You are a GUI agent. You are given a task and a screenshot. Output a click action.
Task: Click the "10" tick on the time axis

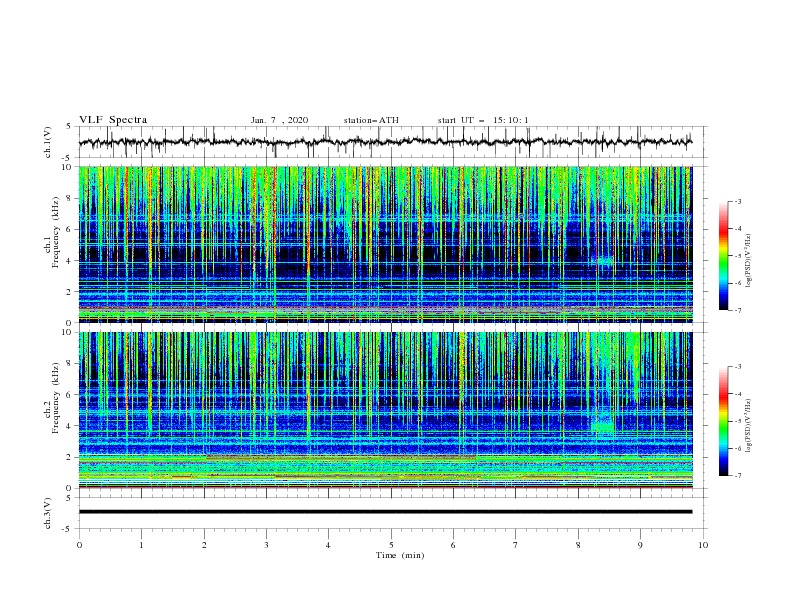703,545
